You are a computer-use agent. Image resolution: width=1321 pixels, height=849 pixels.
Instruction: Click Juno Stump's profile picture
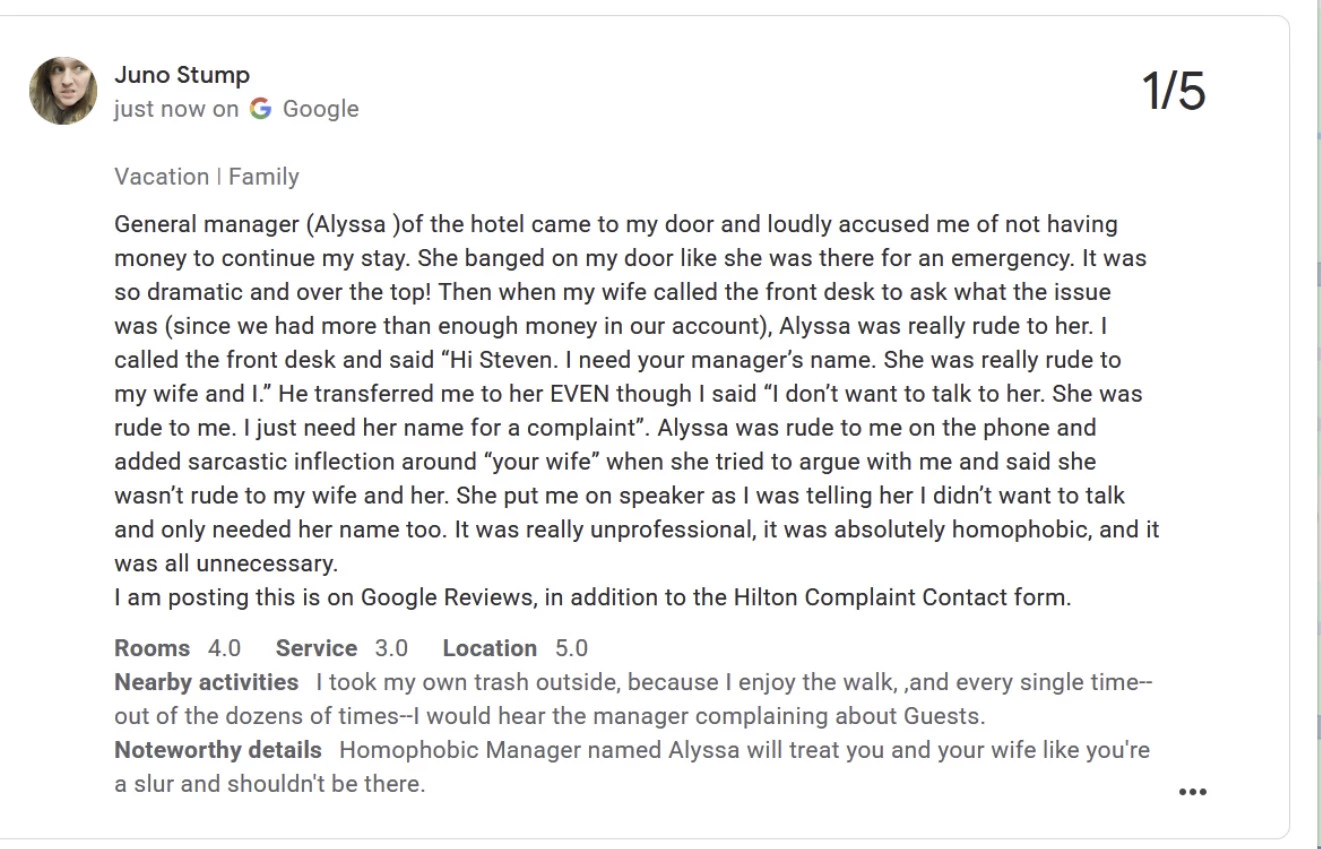click(x=63, y=91)
